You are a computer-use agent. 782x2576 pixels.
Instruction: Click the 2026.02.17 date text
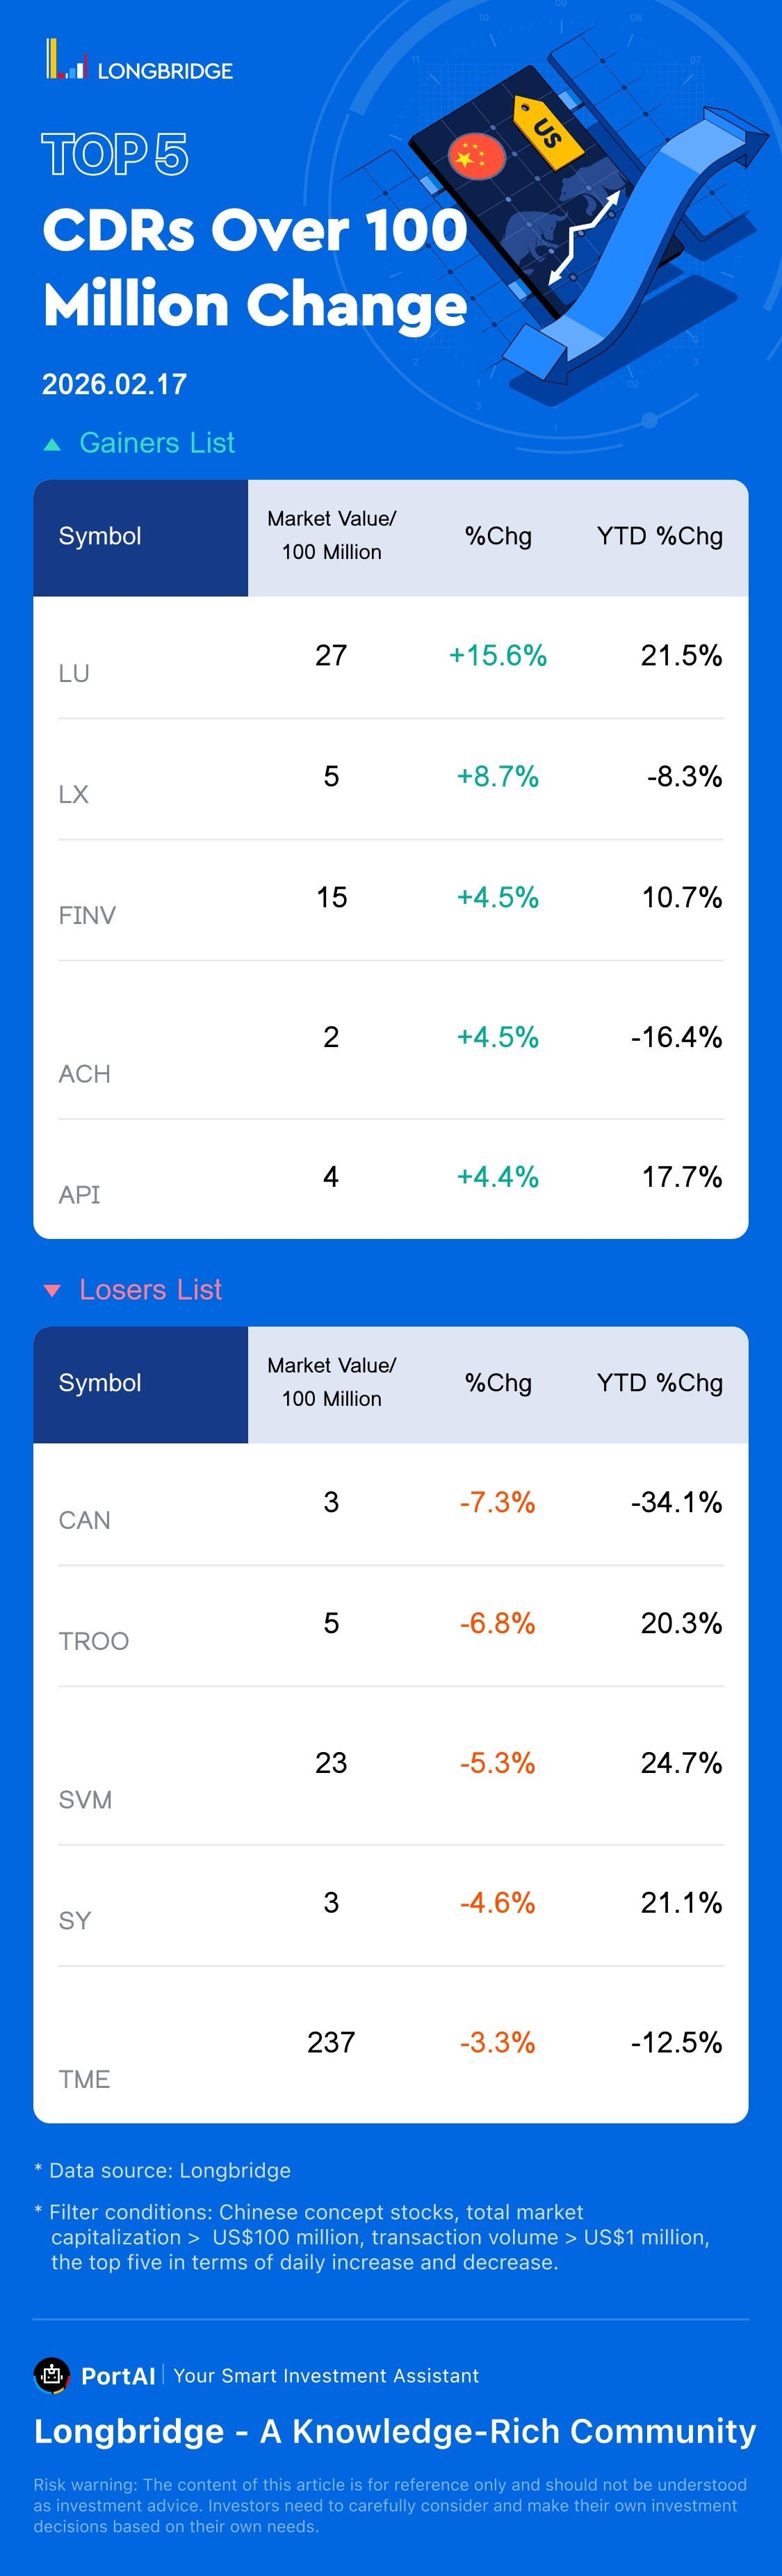[114, 384]
